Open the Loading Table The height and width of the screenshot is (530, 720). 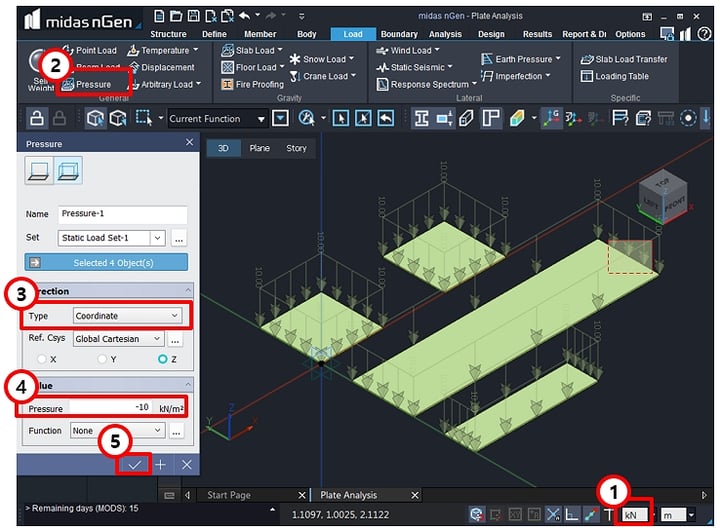click(614, 76)
